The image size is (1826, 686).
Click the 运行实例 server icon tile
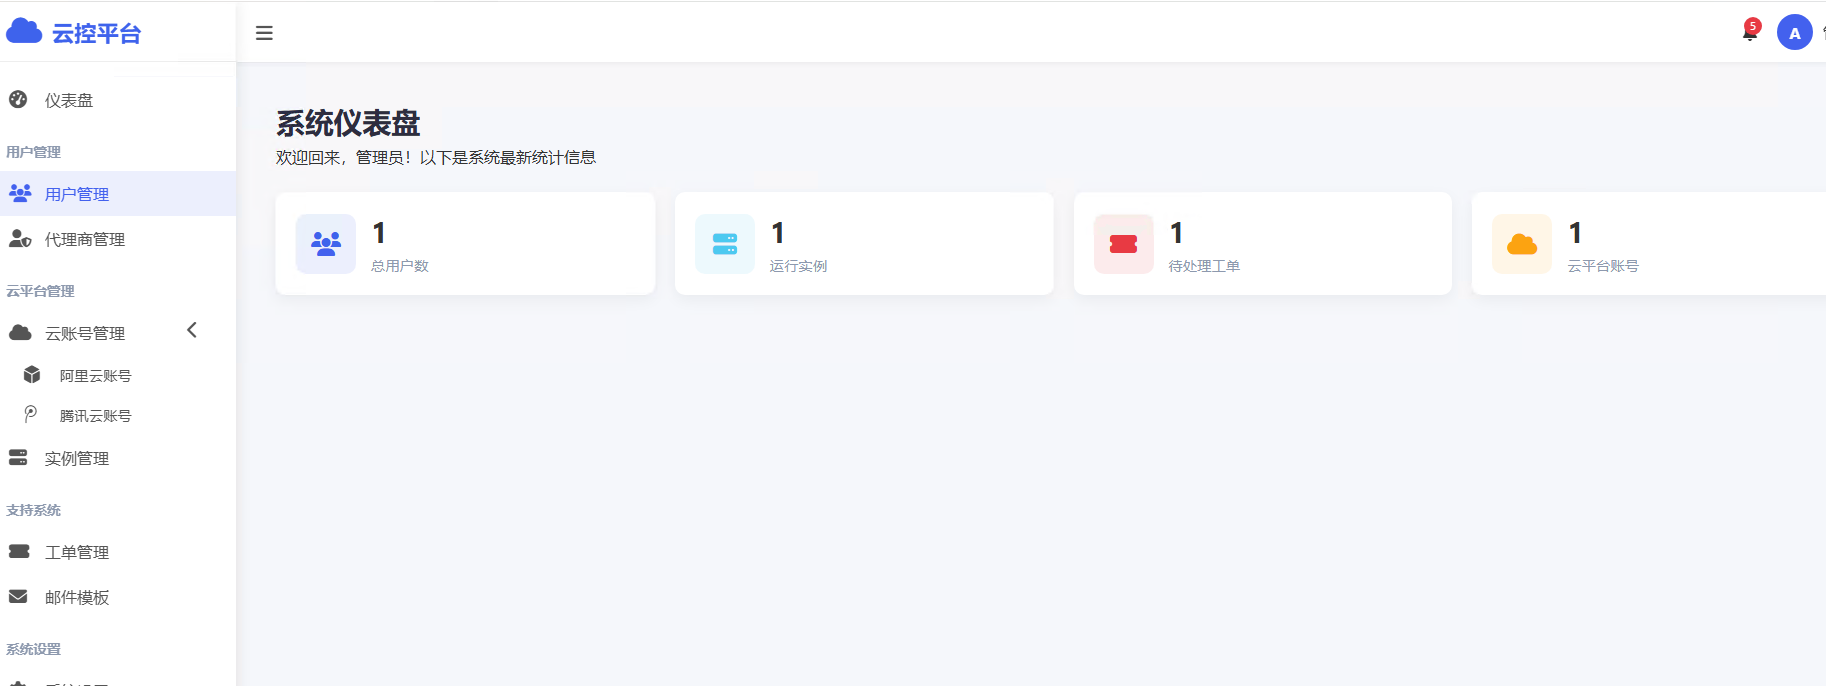[725, 244]
